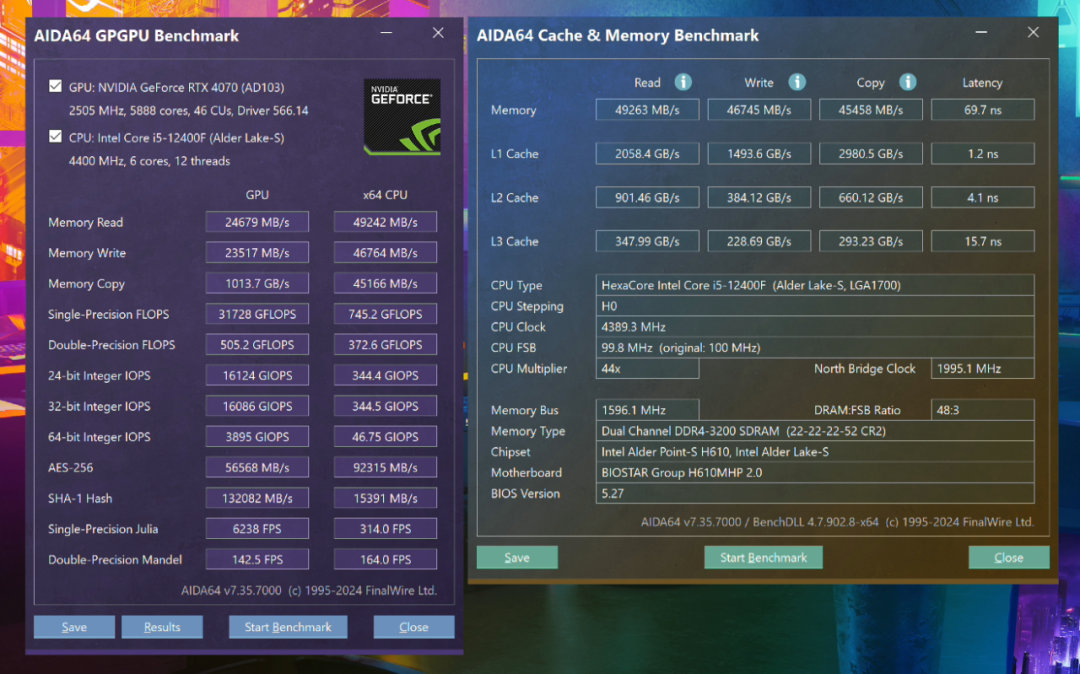Click GPU AES-256 value 56568 MB/s
The height and width of the screenshot is (674, 1080).
coord(257,467)
